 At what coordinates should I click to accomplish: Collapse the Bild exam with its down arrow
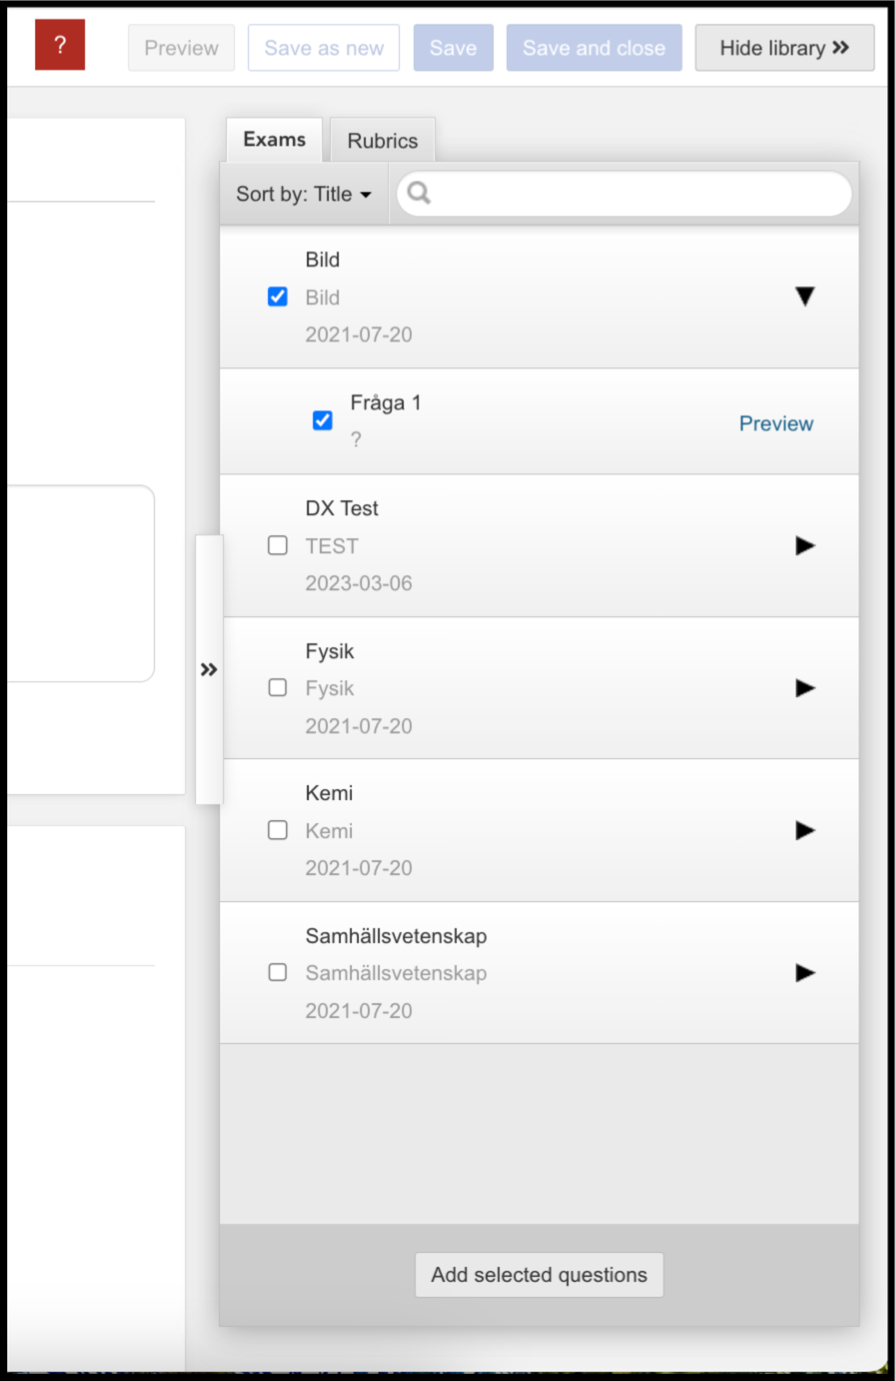pyautogui.click(x=805, y=296)
